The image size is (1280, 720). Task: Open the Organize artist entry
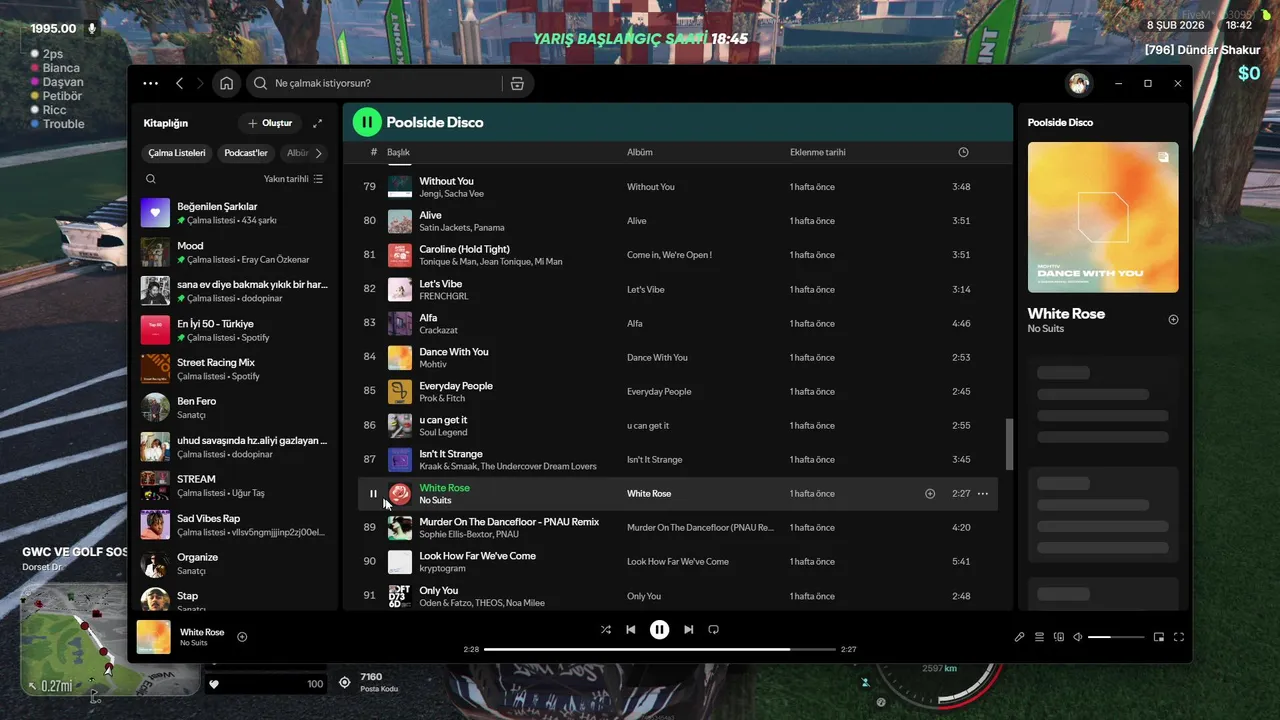[235, 563]
